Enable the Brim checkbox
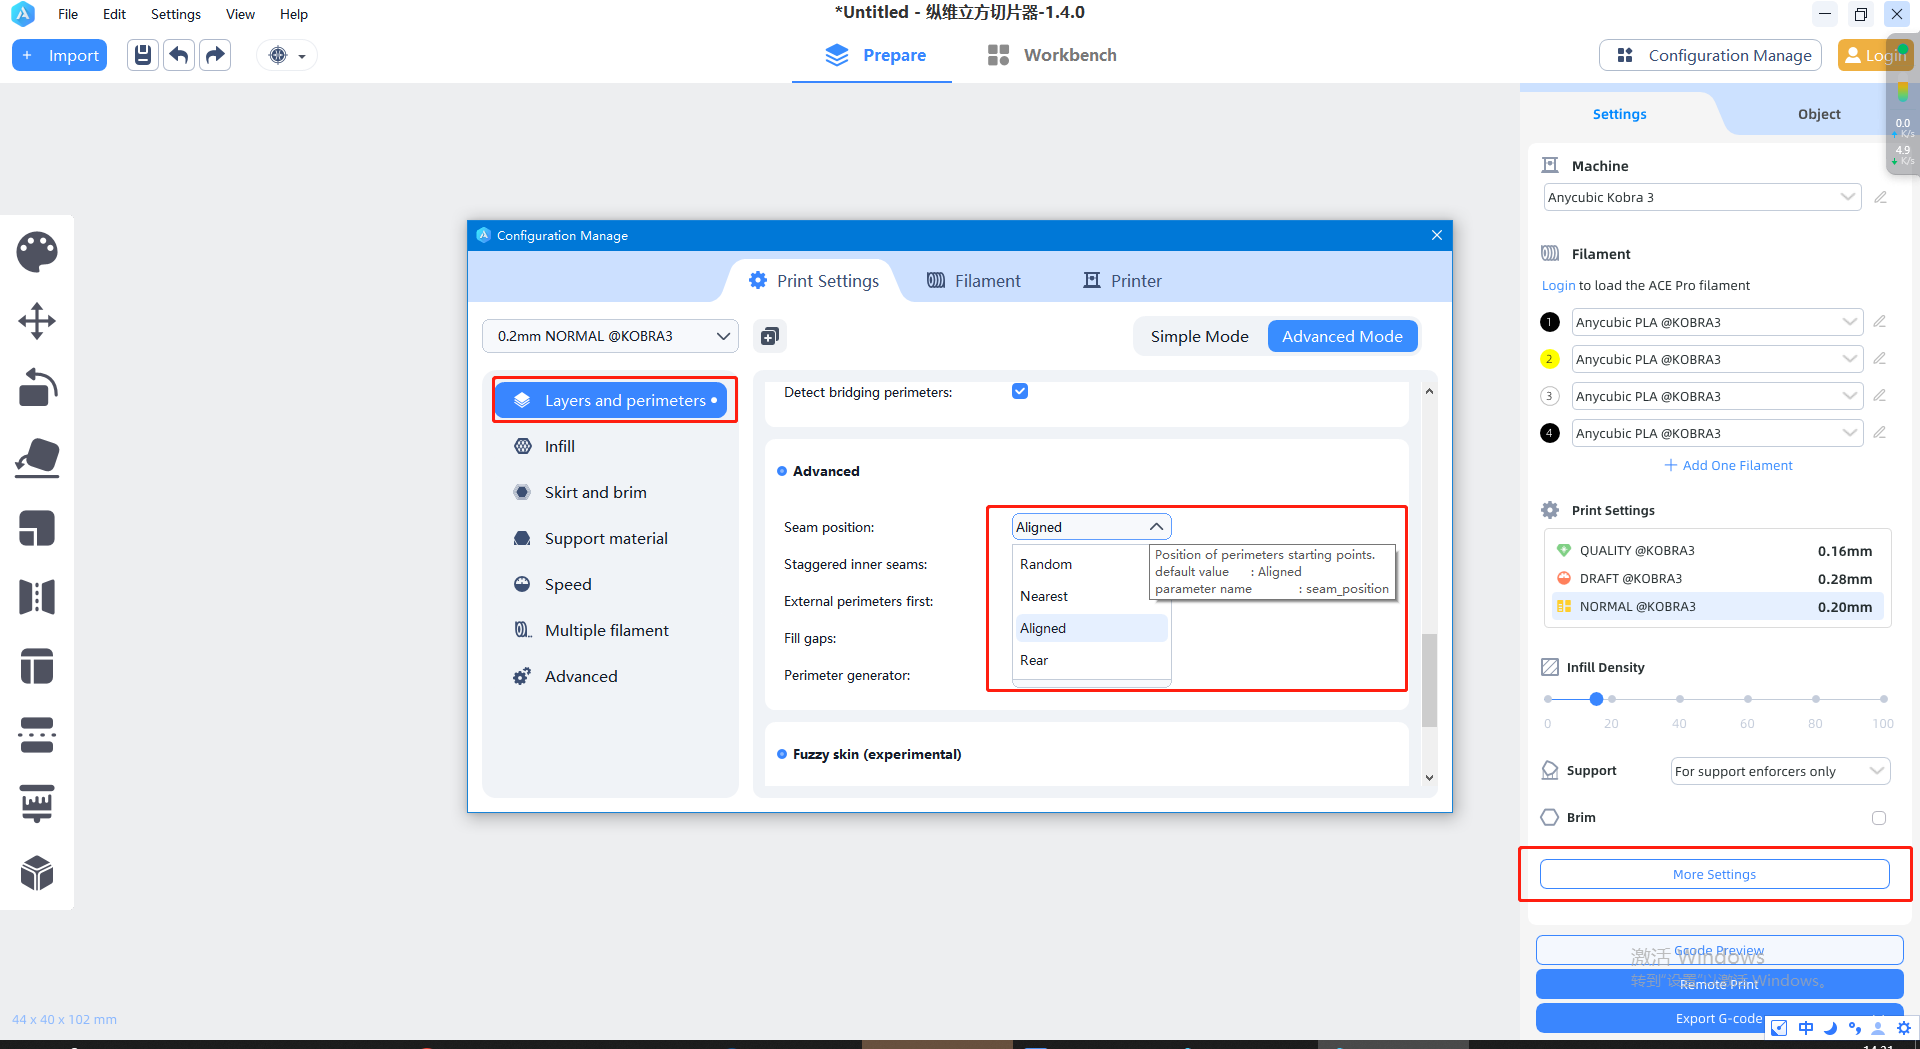 (1879, 818)
